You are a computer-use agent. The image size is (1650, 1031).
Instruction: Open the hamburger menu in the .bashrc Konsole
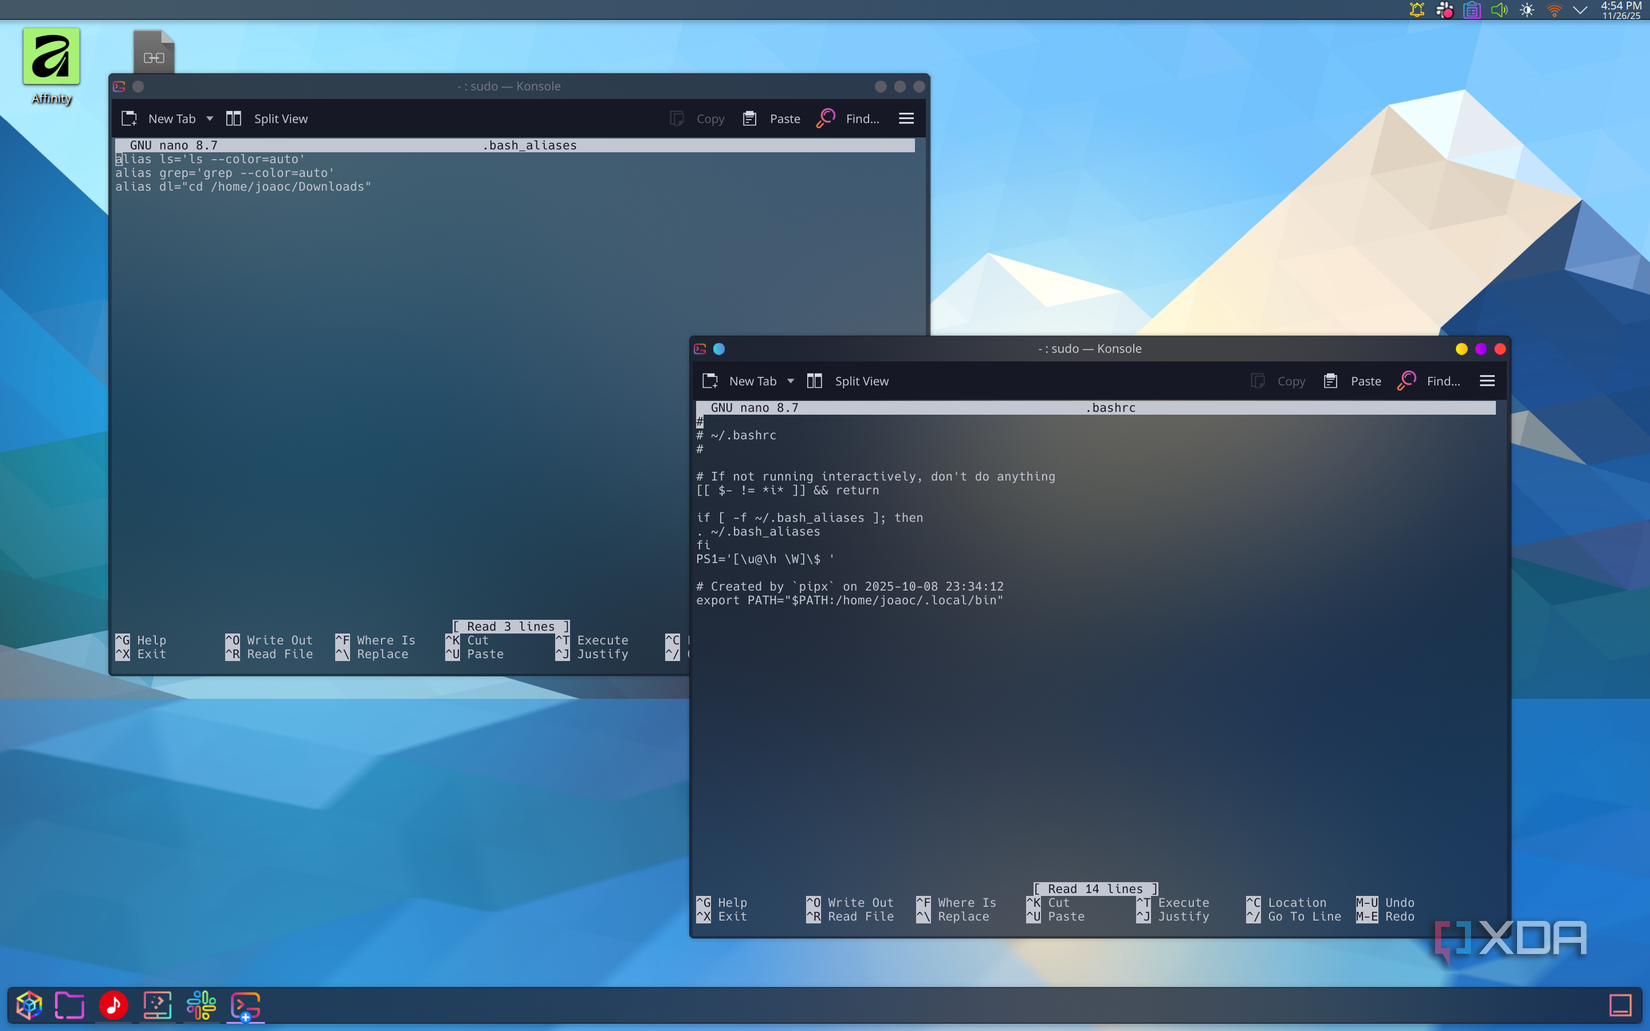coord(1487,381)
